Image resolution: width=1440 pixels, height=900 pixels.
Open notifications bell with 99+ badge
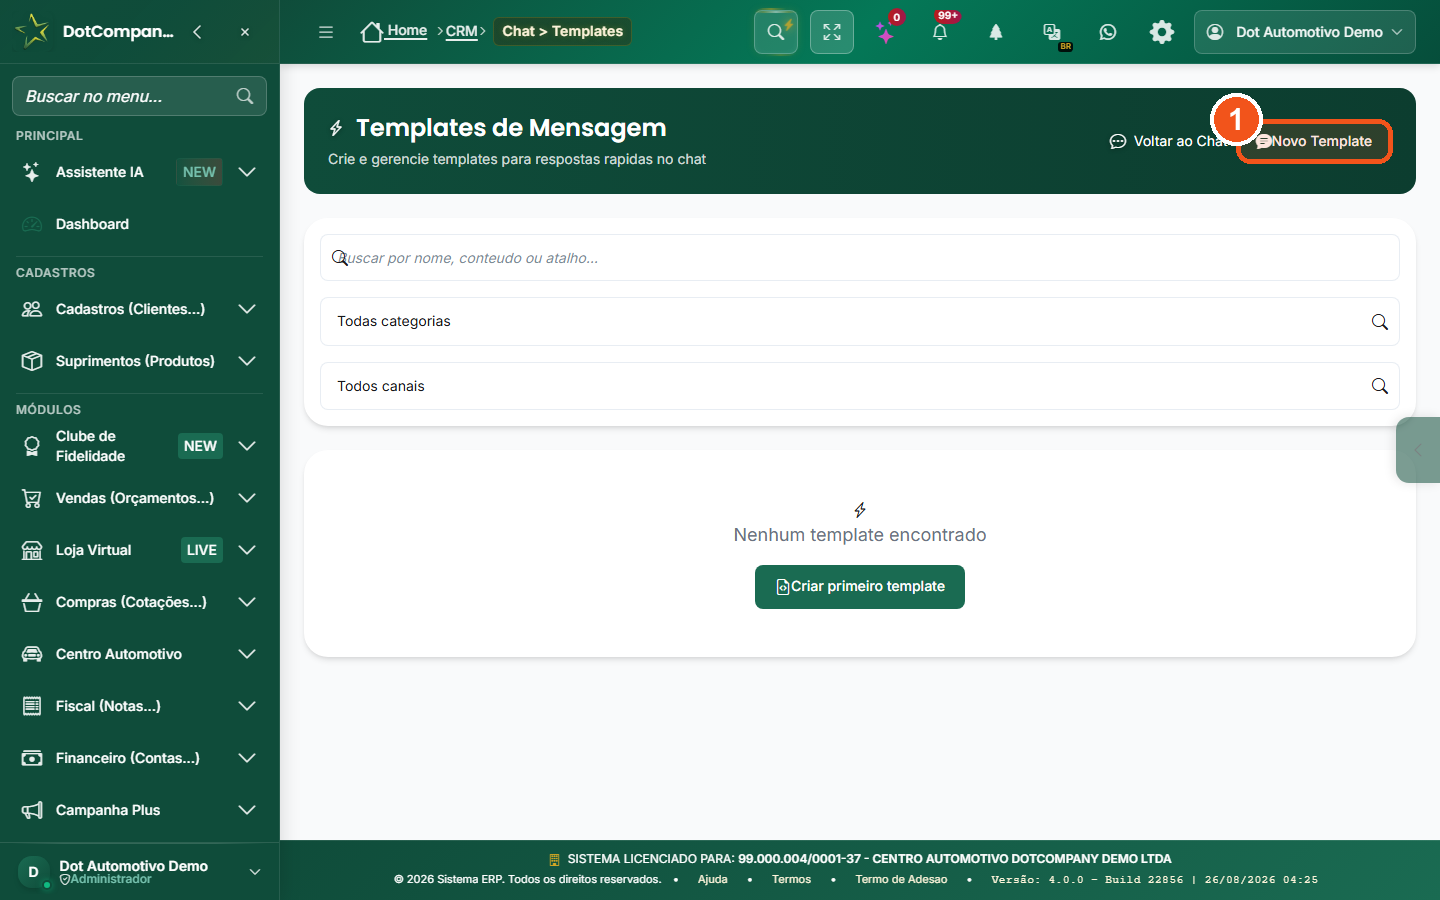tap(940, 32)
